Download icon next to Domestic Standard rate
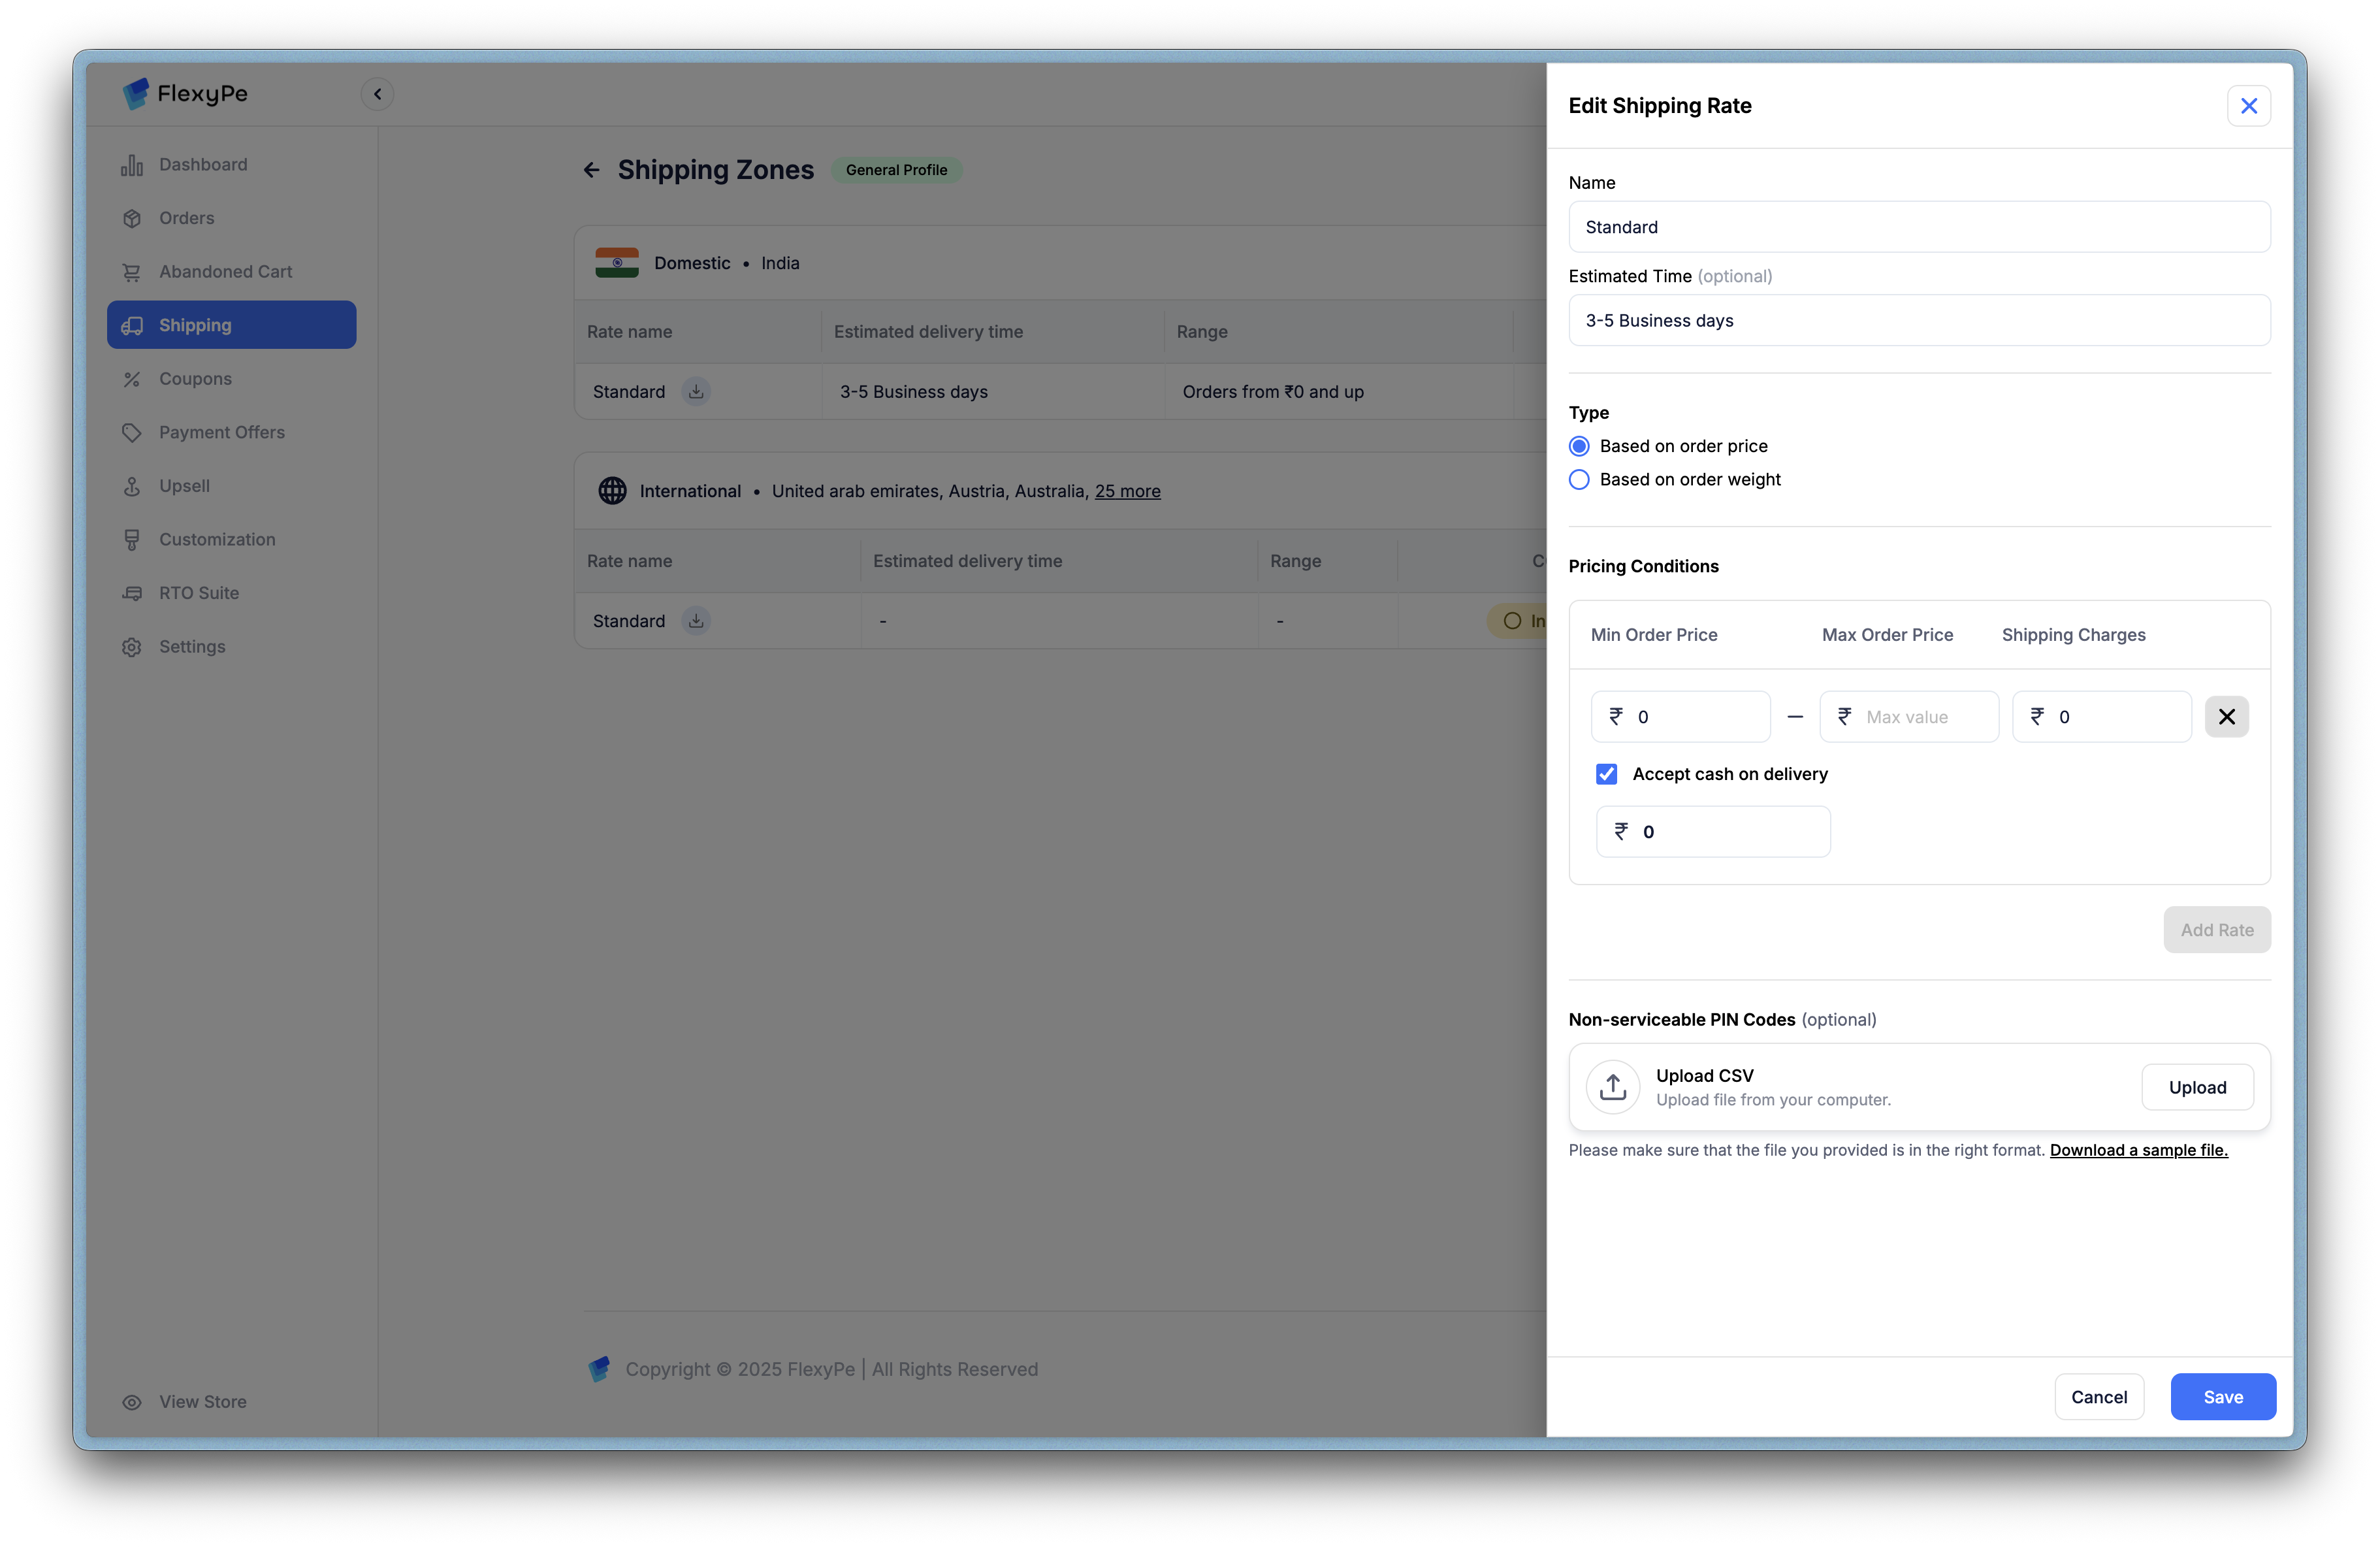Viewport: 2380px width, 1547px height. click(696, 392)
